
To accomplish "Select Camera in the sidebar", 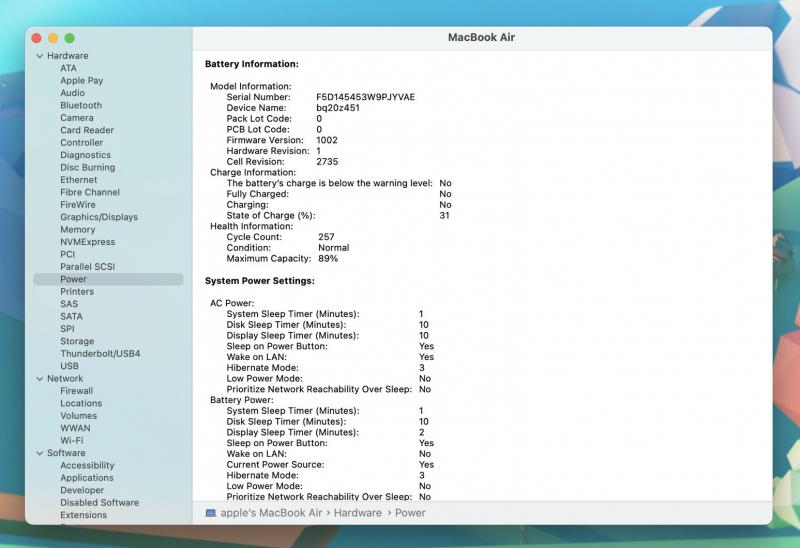I will click(77, 118).
